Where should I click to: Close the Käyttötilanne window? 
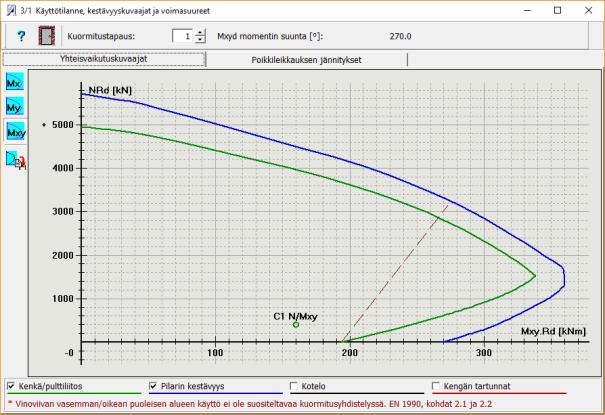coord(588,10)
